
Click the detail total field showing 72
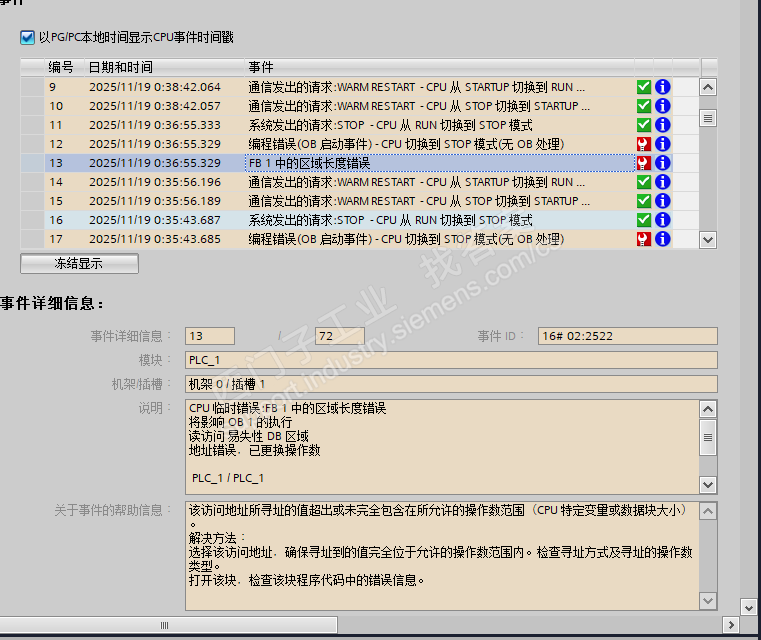340,336
